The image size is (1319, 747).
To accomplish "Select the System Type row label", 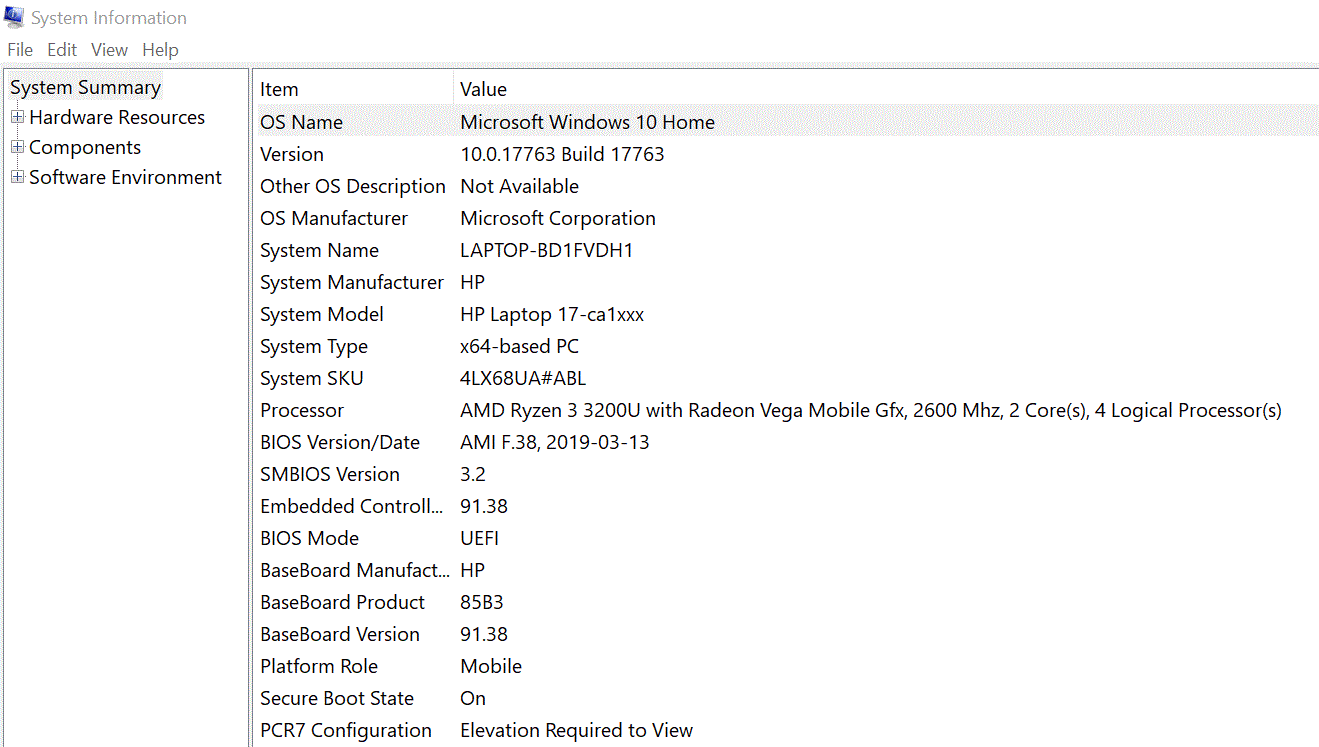I will pos(314,346).
